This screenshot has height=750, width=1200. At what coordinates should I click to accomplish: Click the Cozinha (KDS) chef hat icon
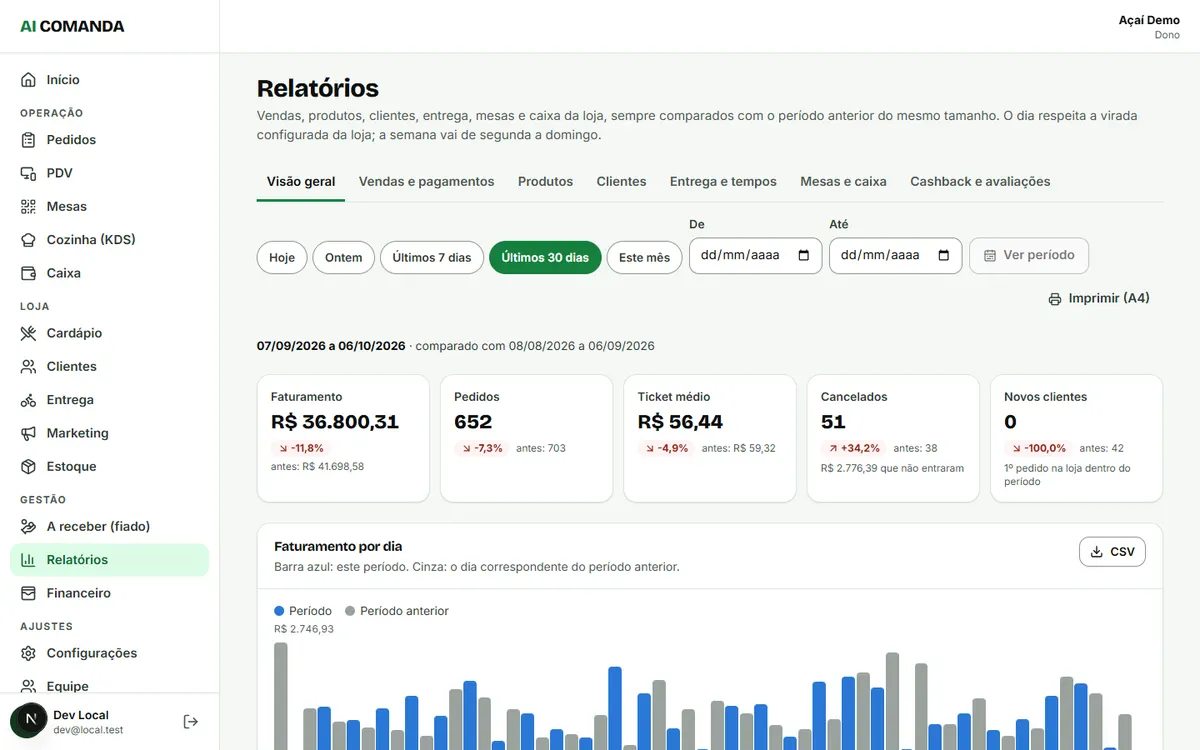pos(28,240)
